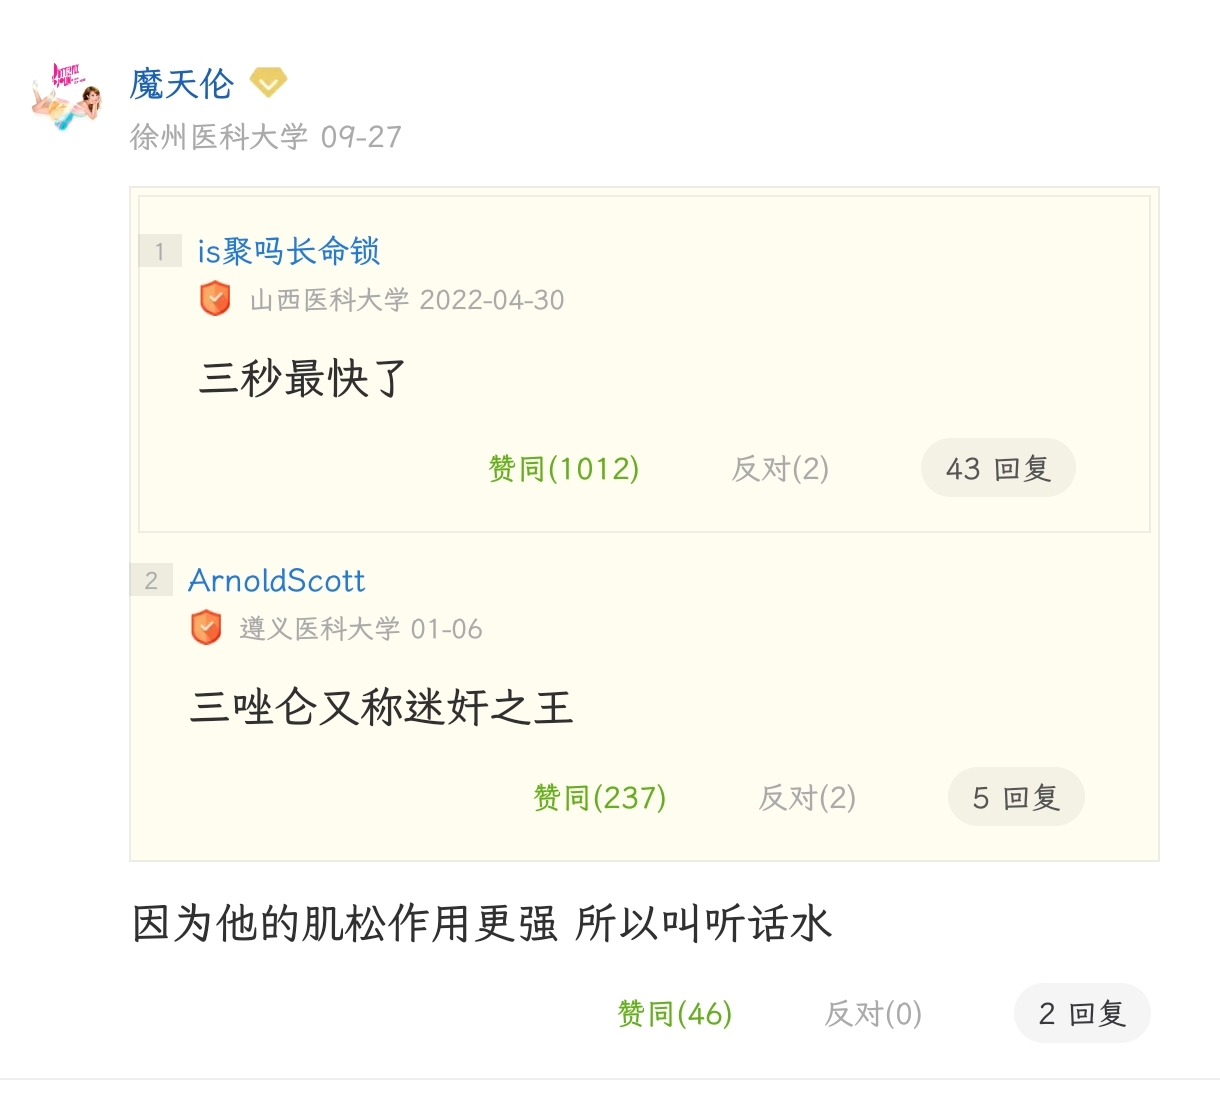Open the is聚吗长命锁 user profile
1220x1097 pixels.
288,251
